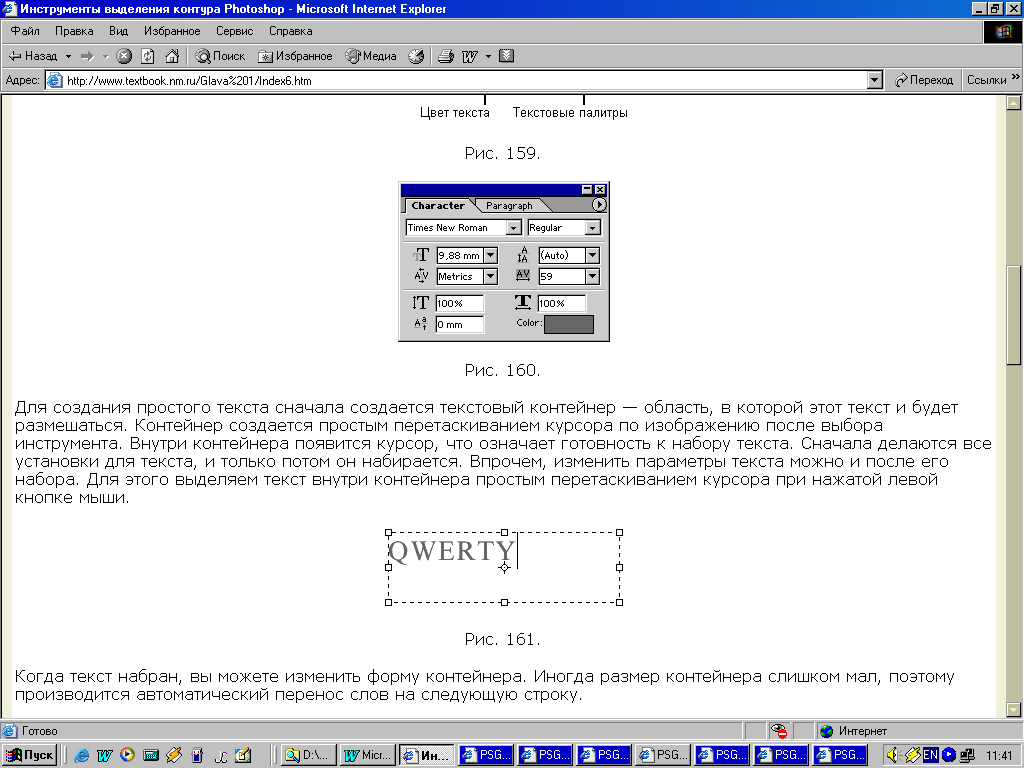Open the Сервис menu
The image size is (1024, 768).
(x=234, y=31)
